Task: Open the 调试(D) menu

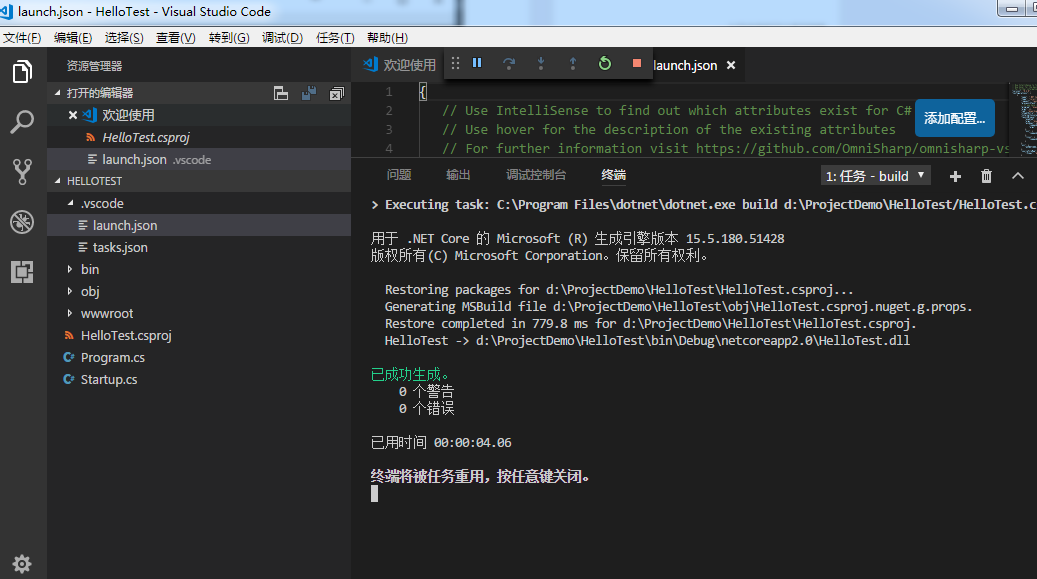Action: (x=282, y=38)
